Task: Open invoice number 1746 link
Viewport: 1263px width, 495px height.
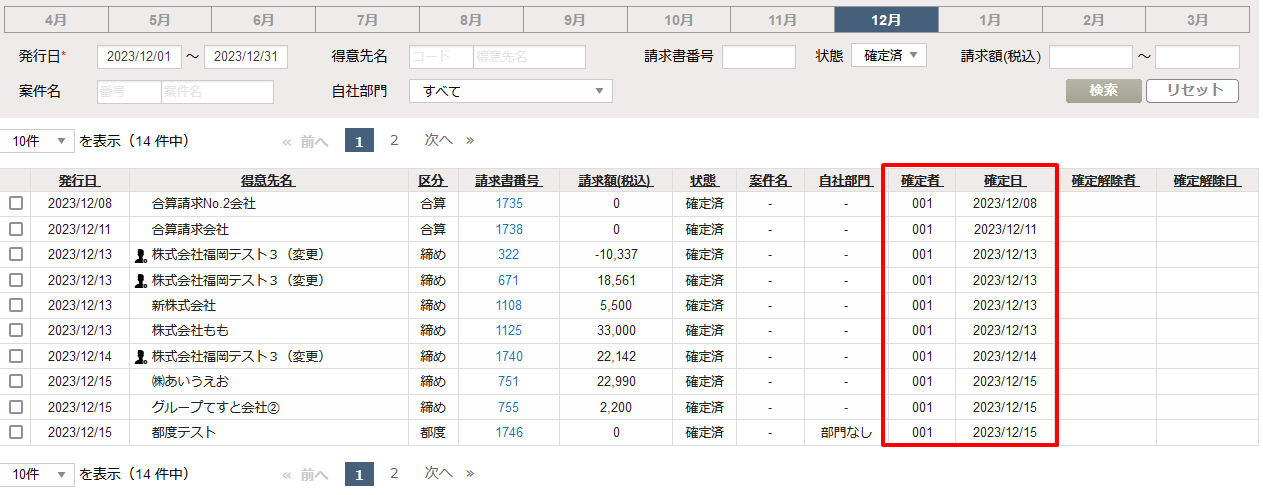Action: (x=508, y=433)
